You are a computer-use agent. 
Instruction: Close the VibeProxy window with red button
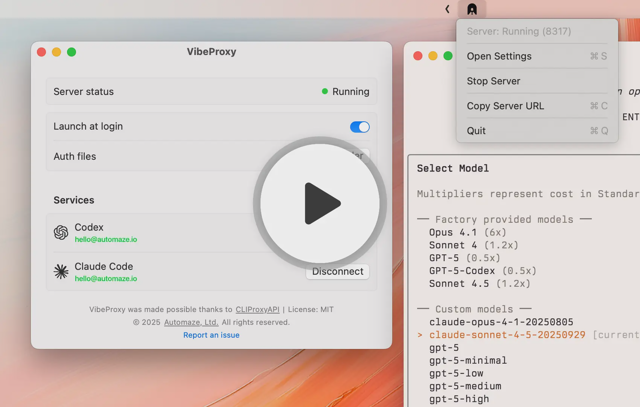click(41, 52)
